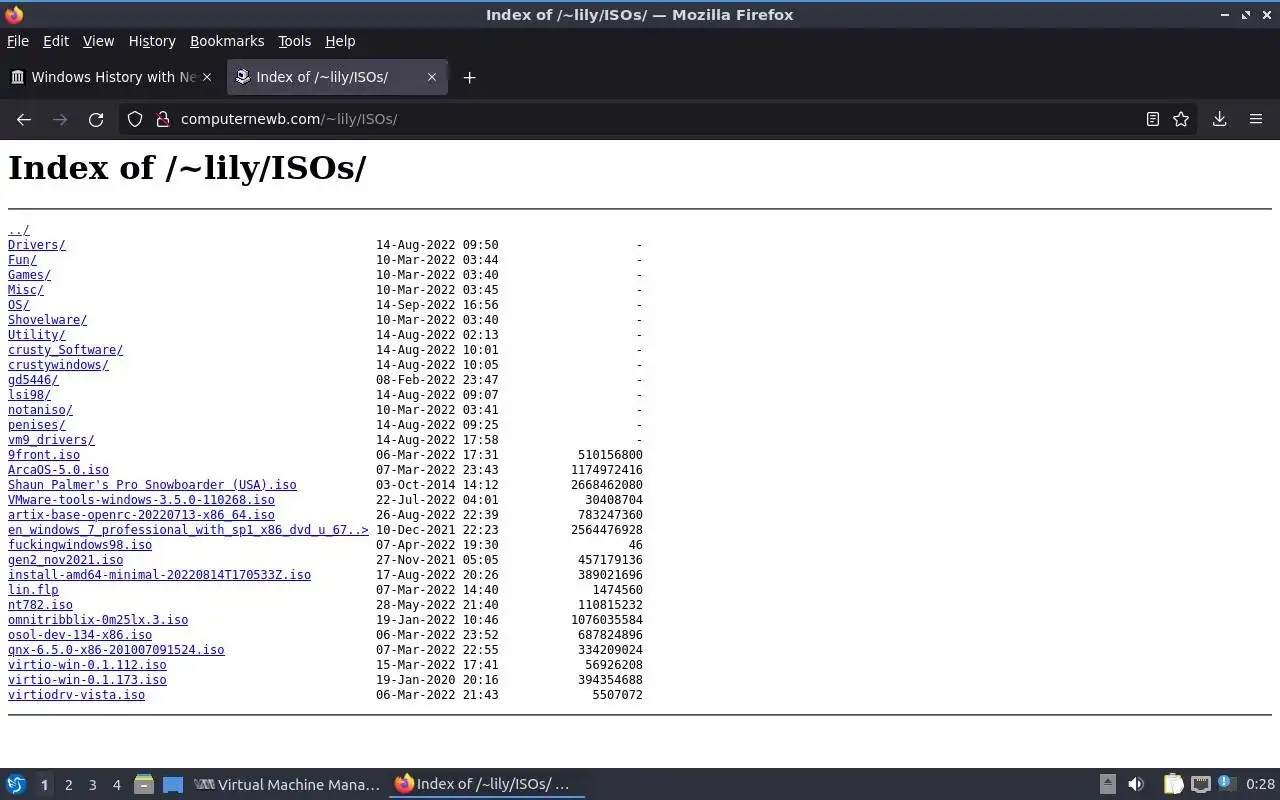Download lin.flp floppy image
Screen dimensions: 1280x800
tap(33, 590)
